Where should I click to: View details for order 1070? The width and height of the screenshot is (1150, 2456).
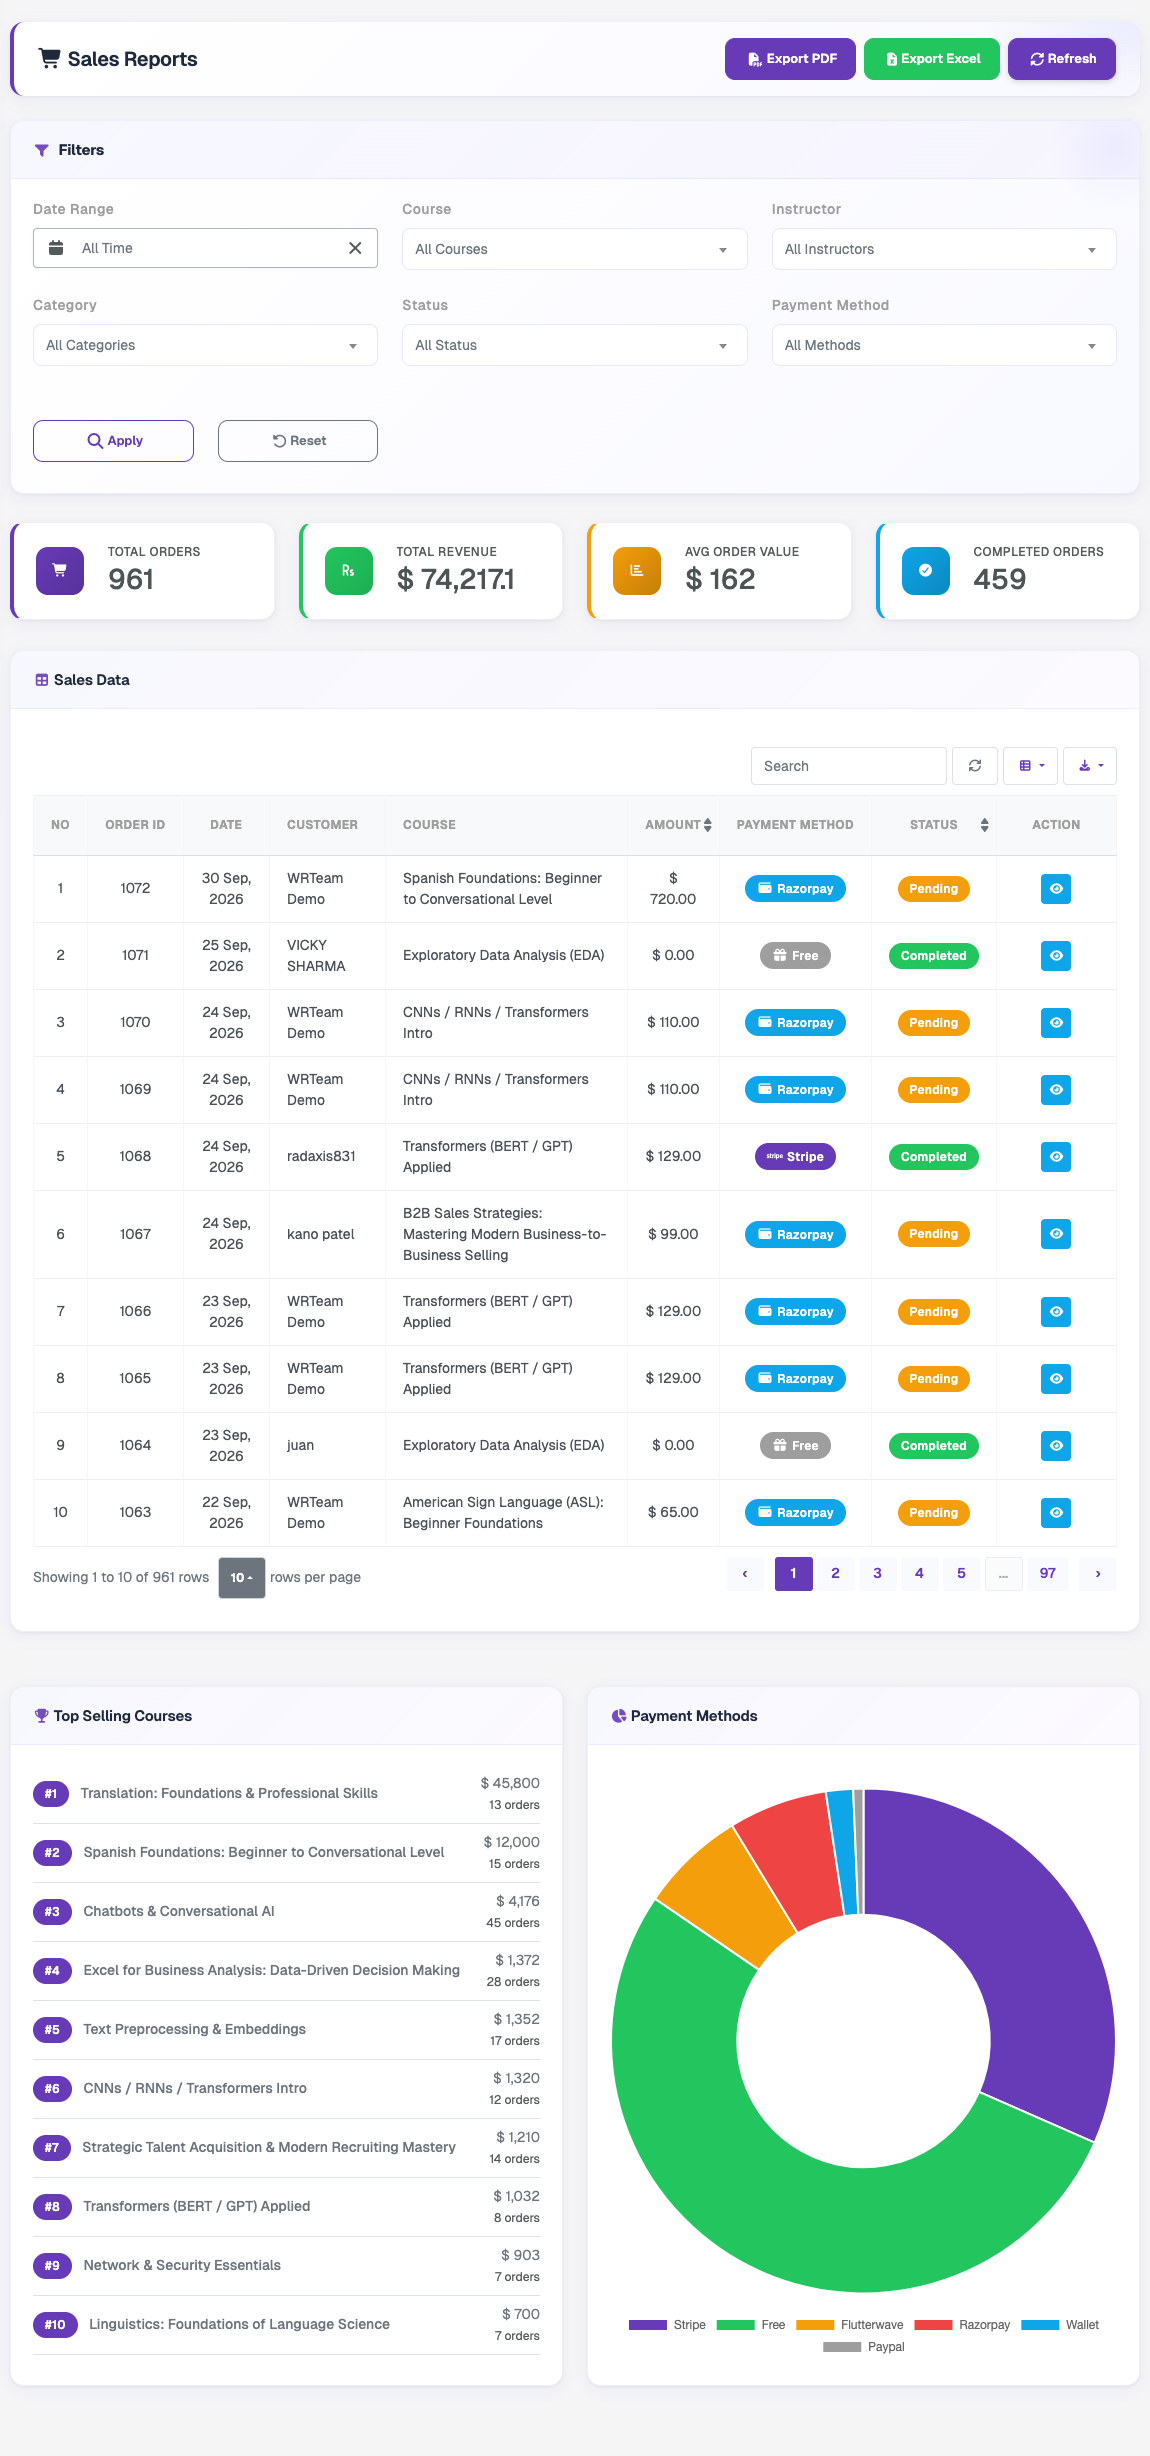tap(1056, 1023)
